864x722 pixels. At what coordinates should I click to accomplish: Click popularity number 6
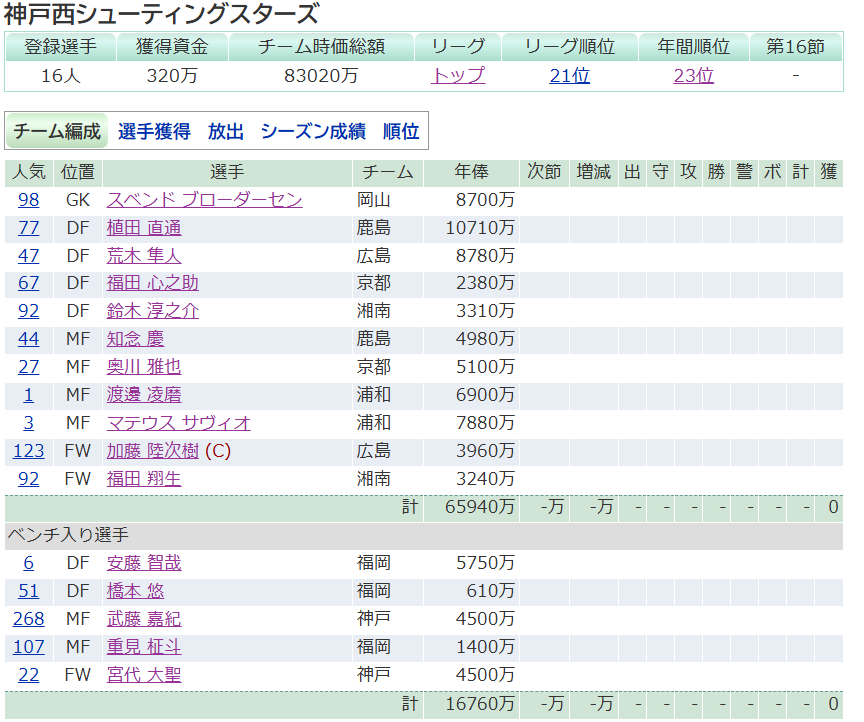29,563
